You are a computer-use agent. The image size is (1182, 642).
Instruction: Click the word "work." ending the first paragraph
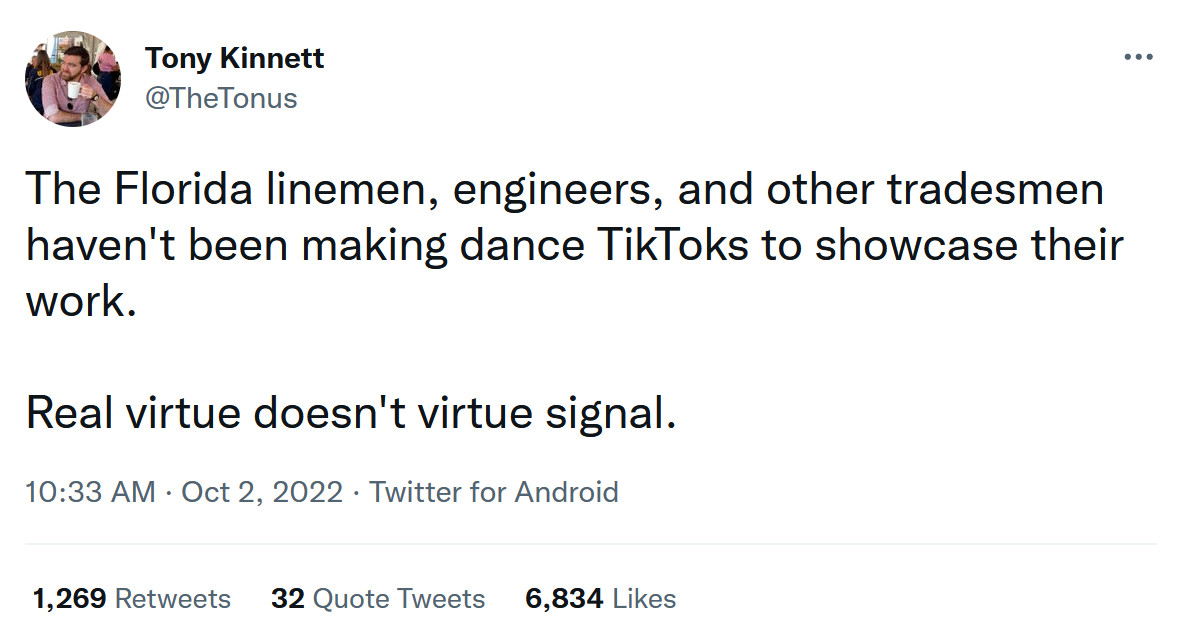point(81,302)
